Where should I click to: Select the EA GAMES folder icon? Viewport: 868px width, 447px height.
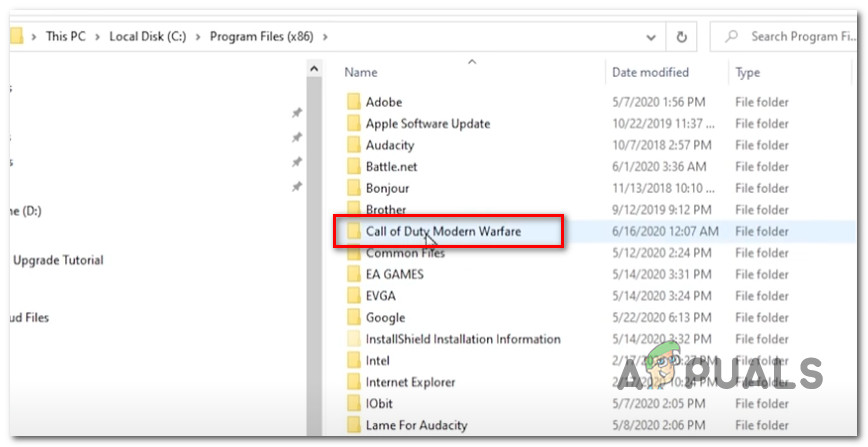(354, 274)
